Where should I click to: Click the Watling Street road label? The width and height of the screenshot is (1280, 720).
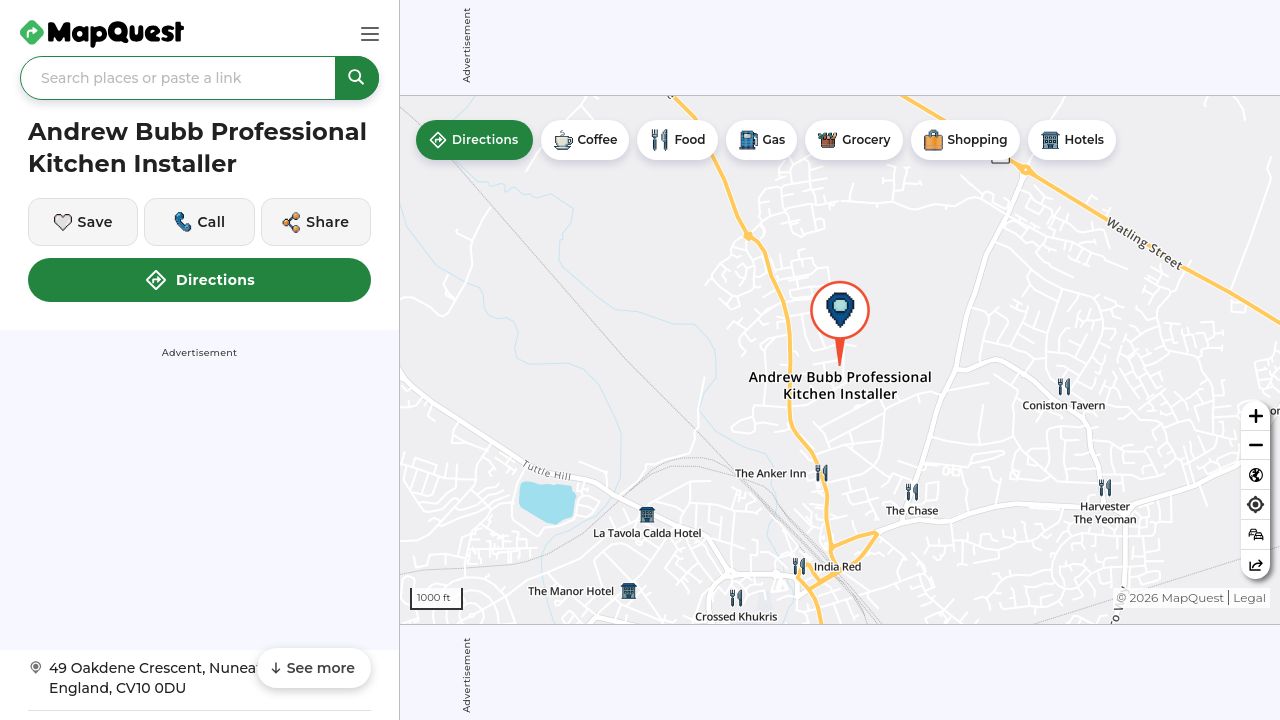pos(1144,243)
